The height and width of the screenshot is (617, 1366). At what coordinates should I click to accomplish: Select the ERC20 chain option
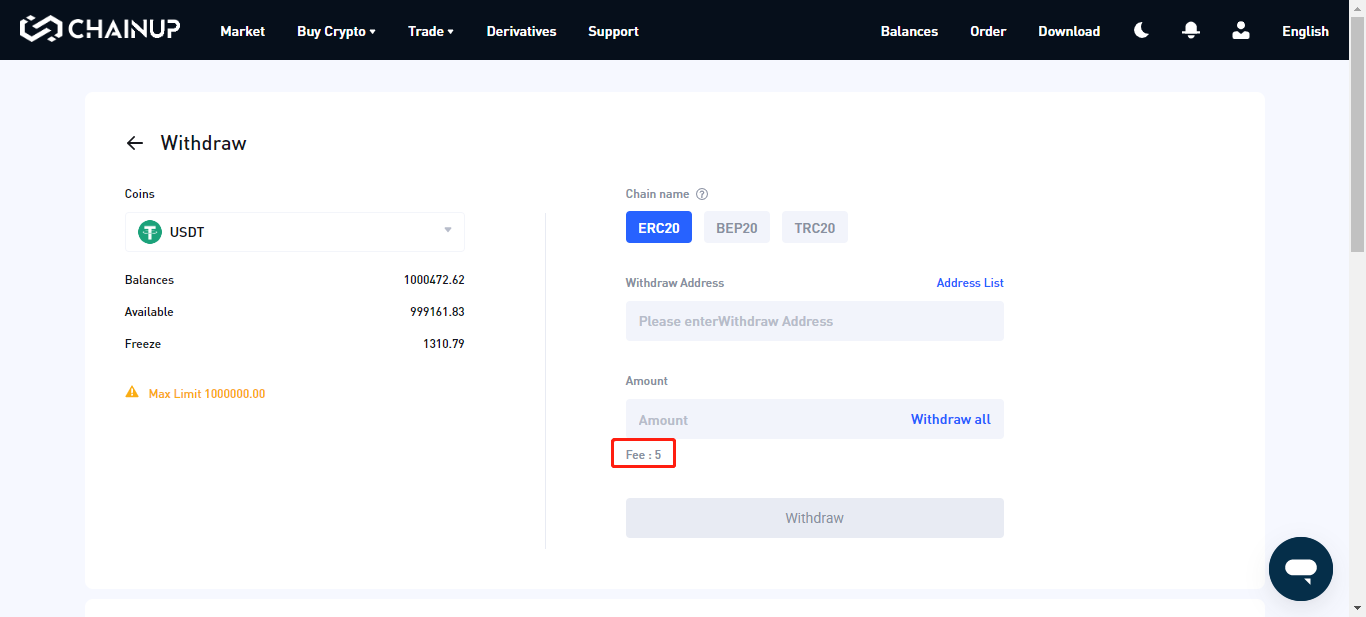[x=659, y=228]
